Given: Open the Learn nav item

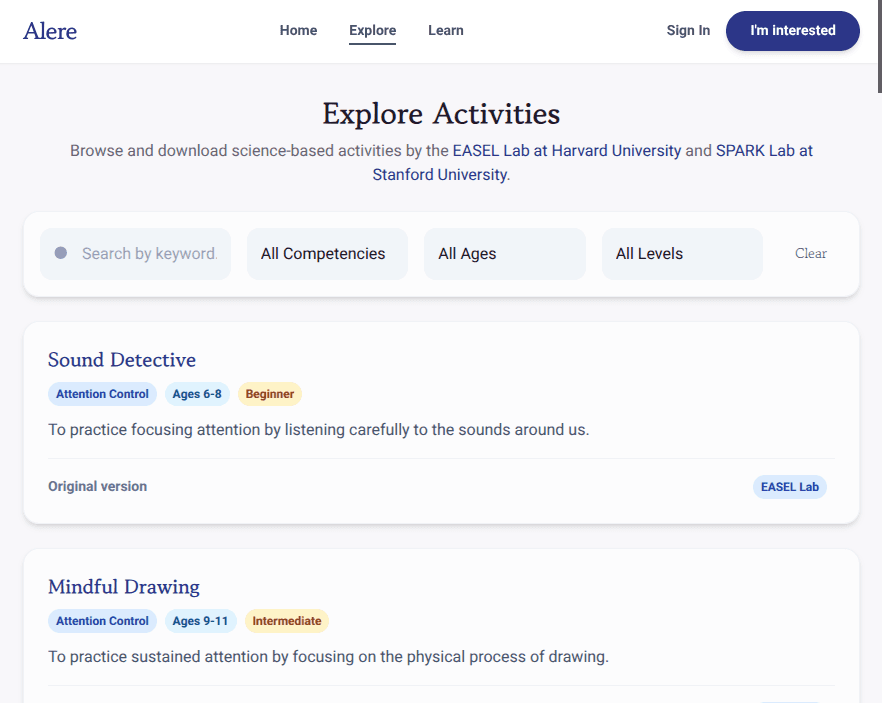Looking at the screenshot, I should [x=446, y=30].
